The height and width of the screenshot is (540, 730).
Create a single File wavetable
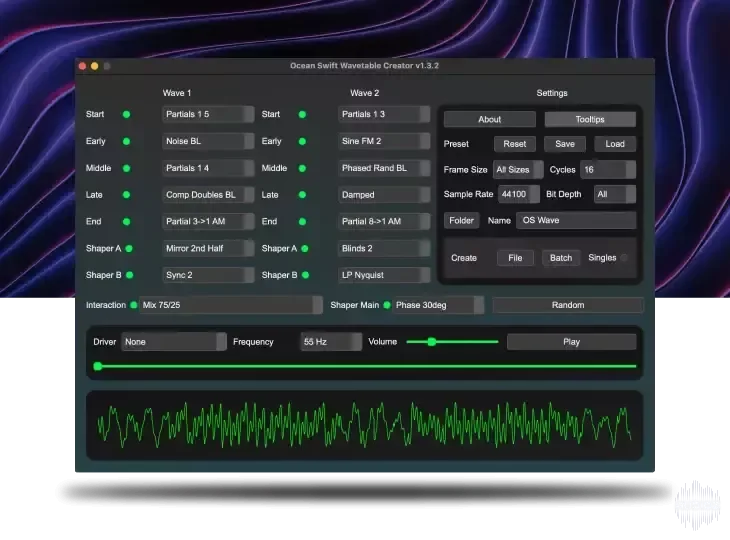coord(515,258)
